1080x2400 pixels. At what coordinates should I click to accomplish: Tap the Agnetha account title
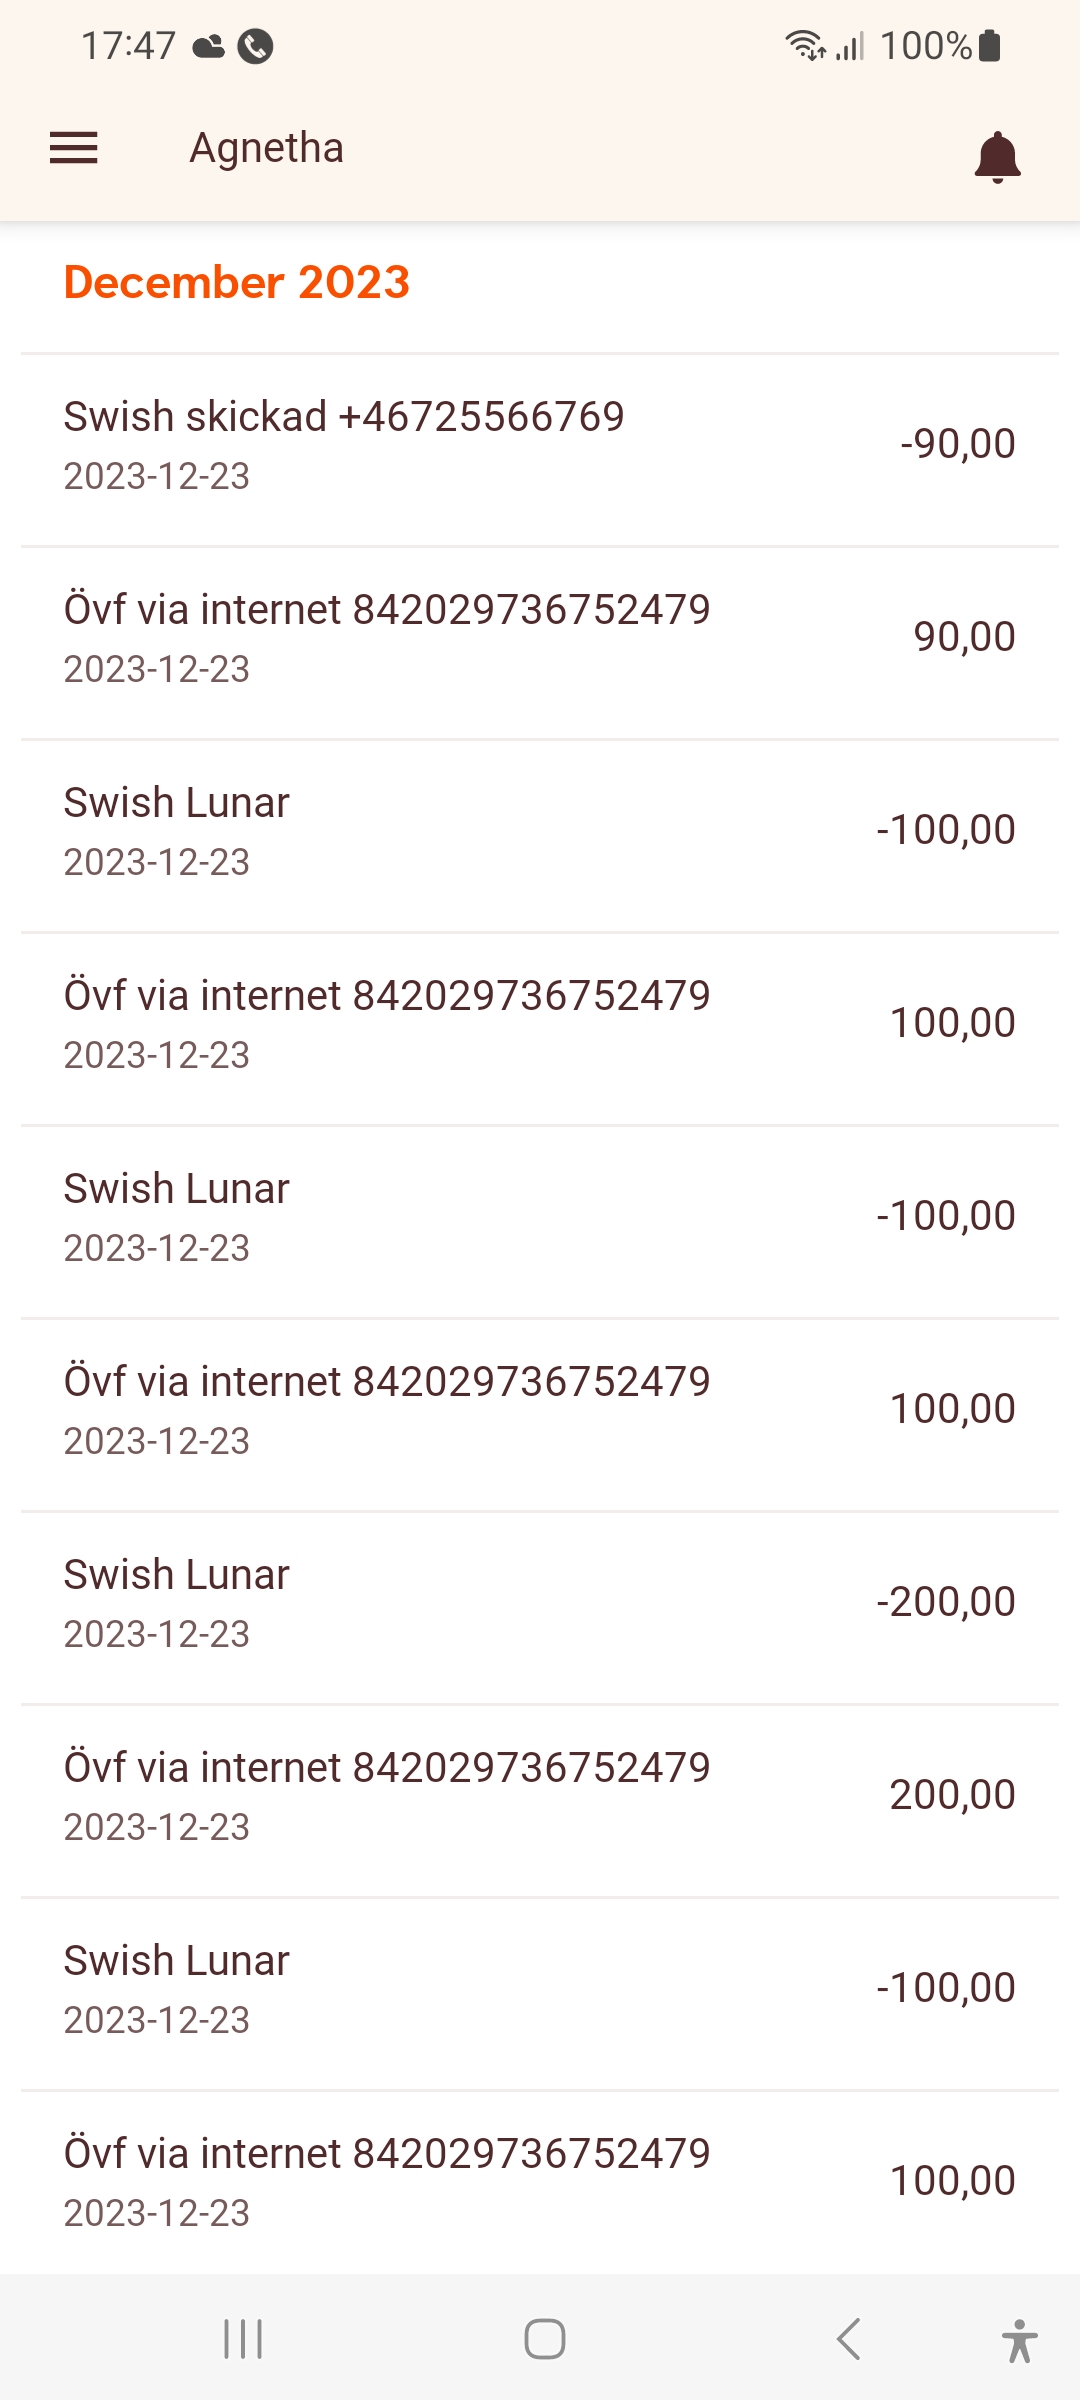click(x=267, y=148)
